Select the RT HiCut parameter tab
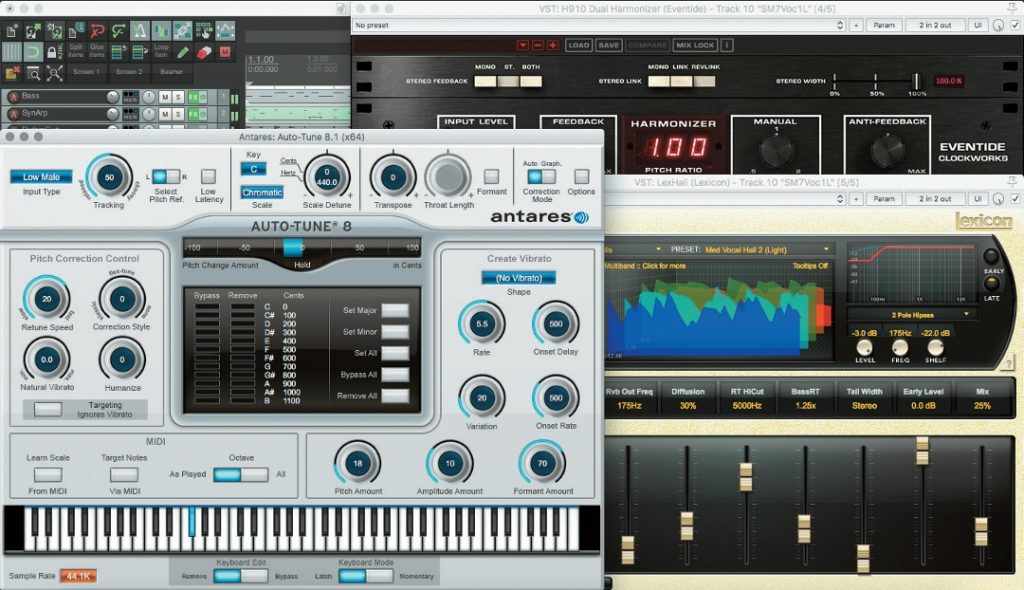Screen dimensions: 1024x590 point(746,398)
